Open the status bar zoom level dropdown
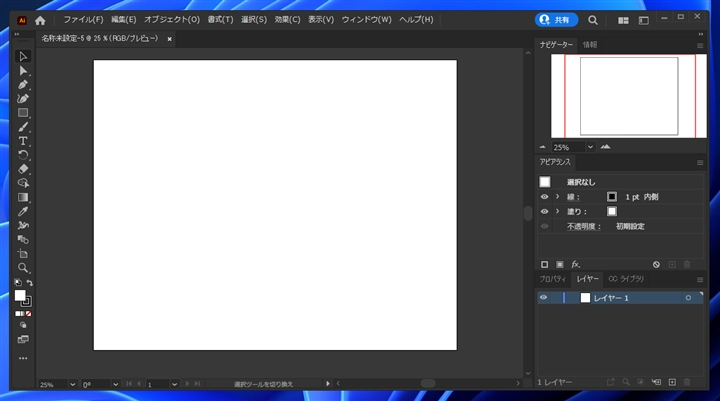 [x=73, y=384]
